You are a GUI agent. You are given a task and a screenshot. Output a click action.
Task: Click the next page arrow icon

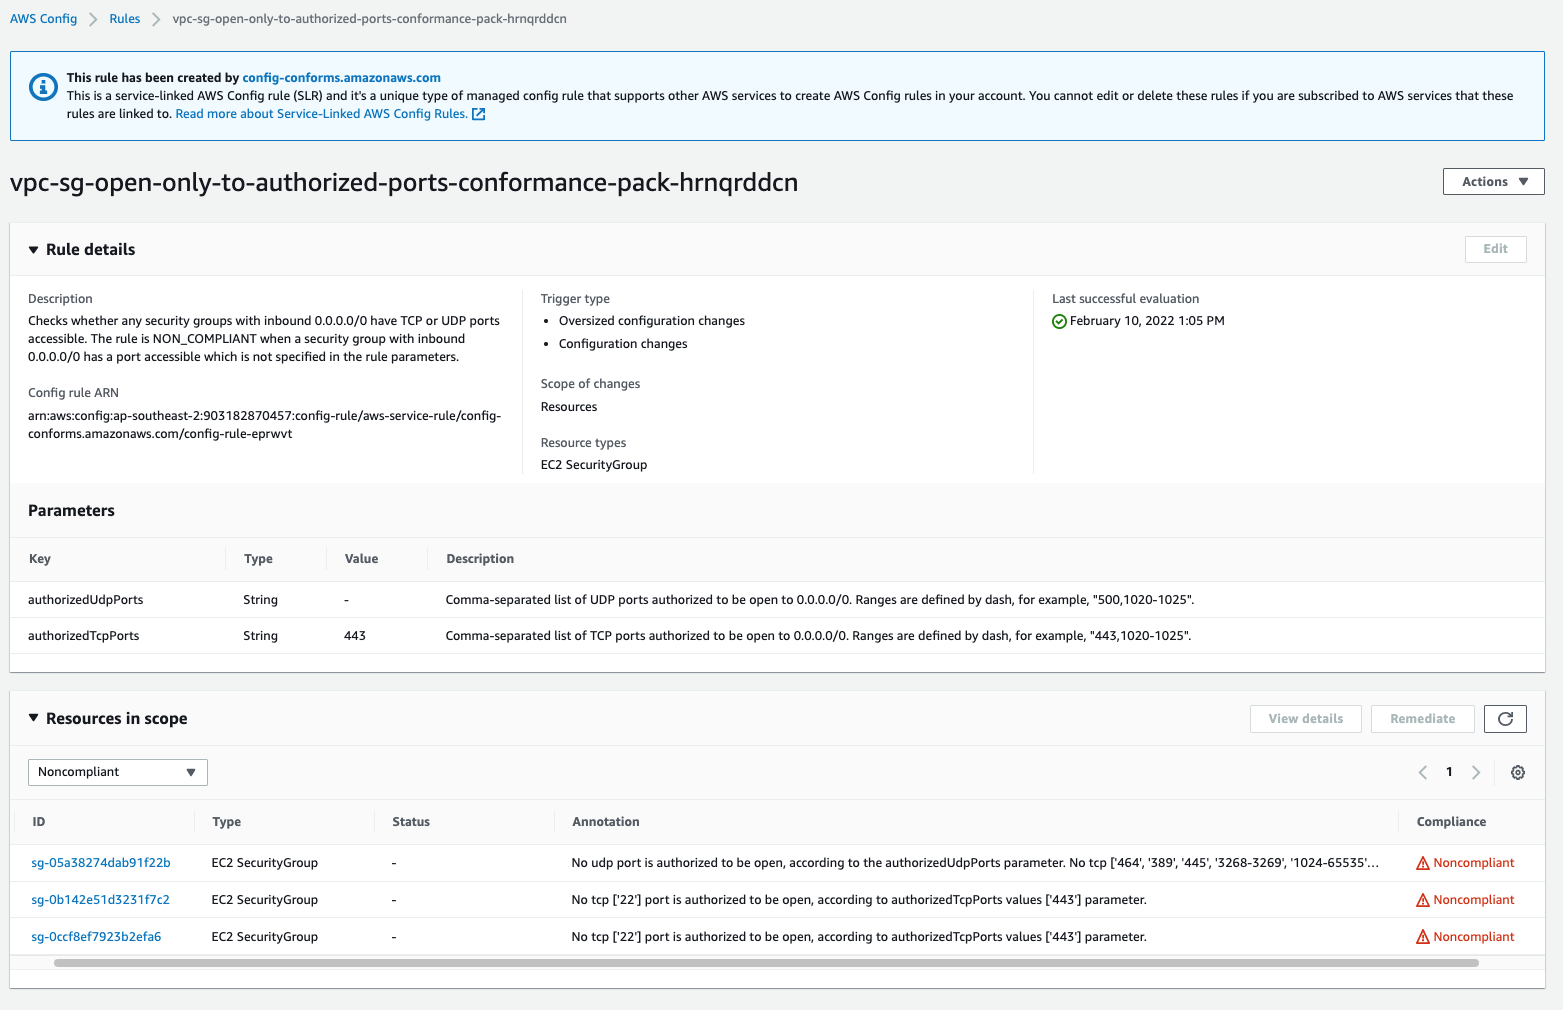click(x=1476, y=773)
